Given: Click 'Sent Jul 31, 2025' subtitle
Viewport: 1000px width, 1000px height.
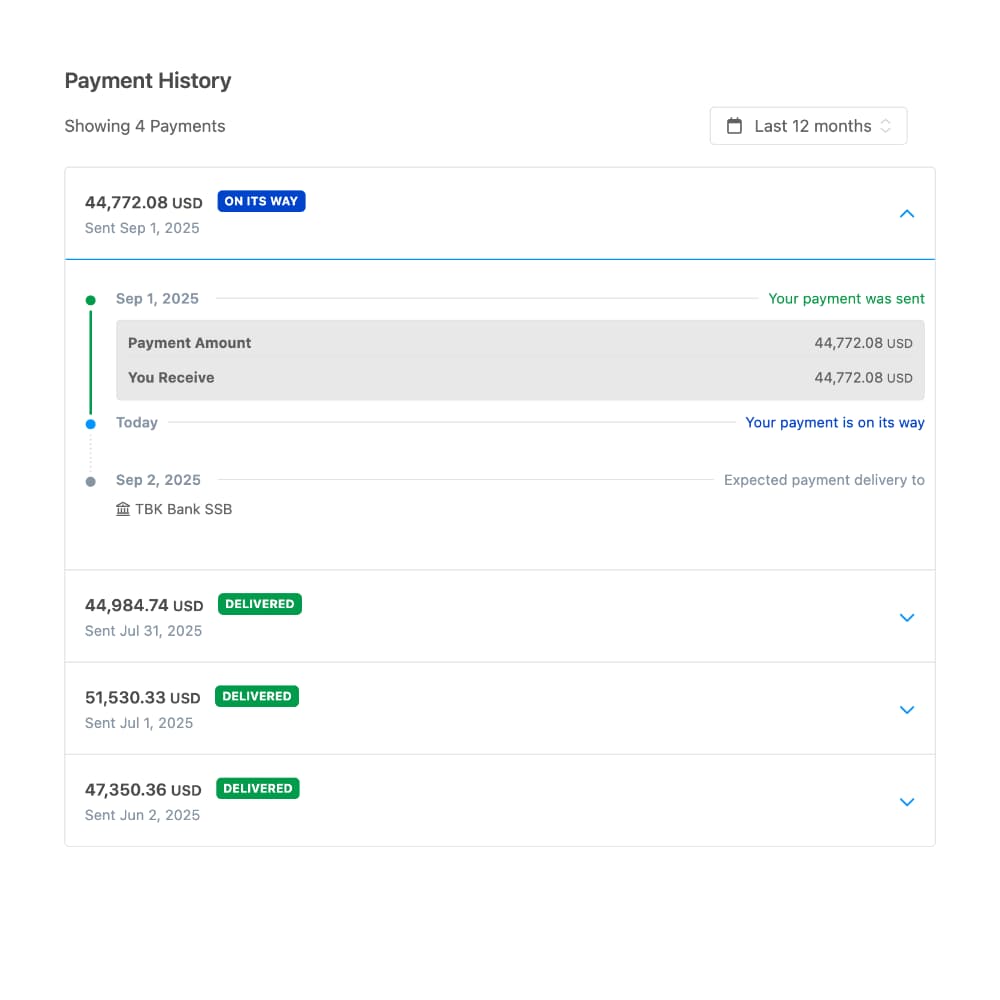Looking at the screenshot, I should pos(143,631).
